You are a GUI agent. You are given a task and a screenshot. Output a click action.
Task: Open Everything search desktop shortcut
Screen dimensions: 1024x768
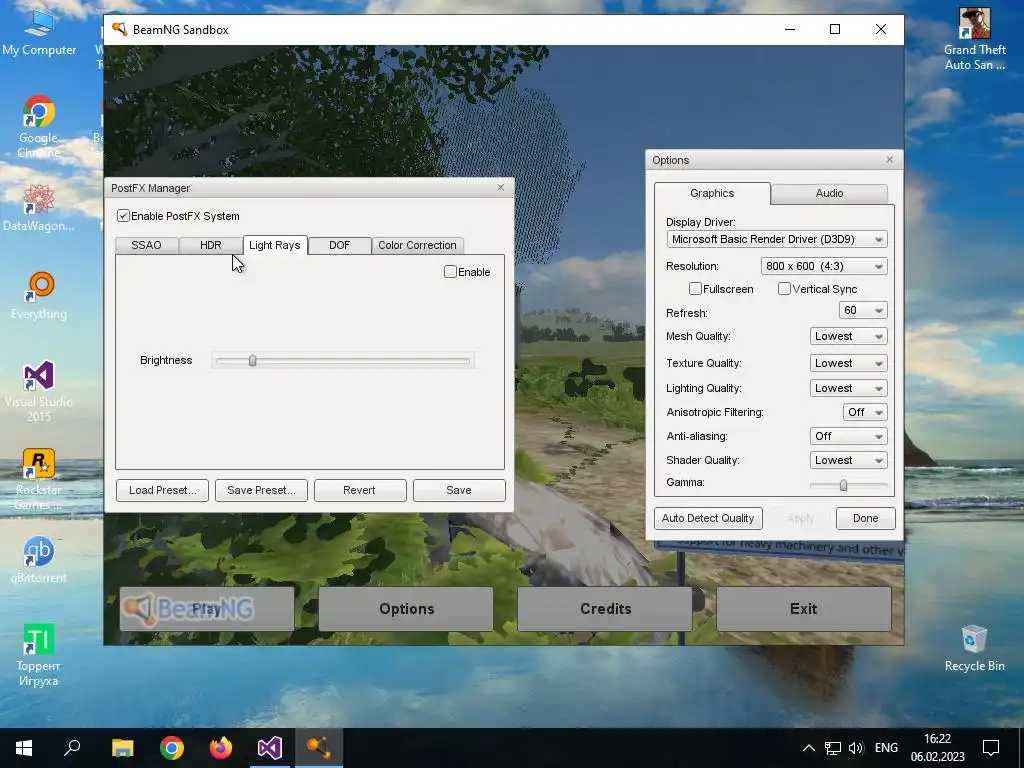[39, 296]
